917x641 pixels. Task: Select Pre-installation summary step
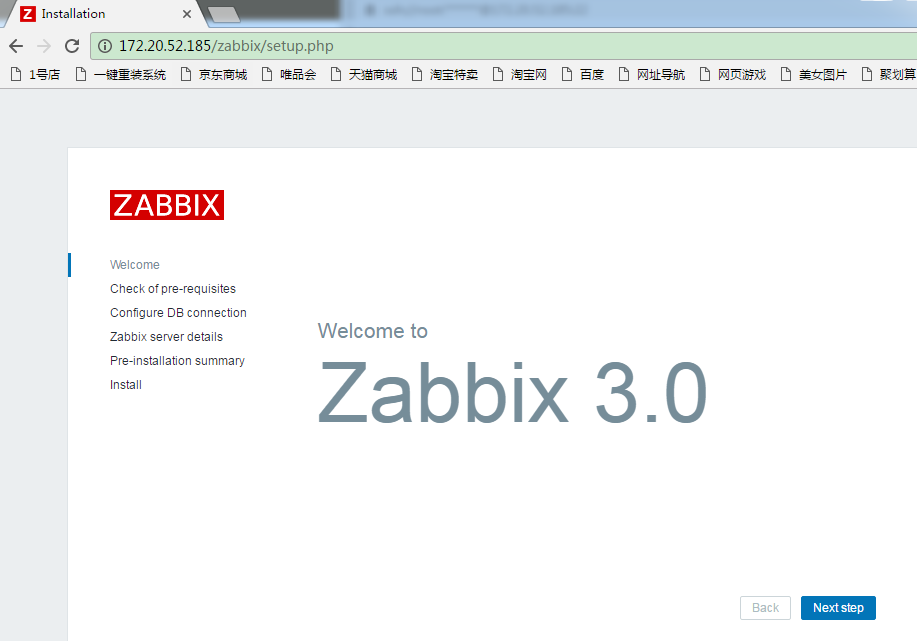point(177,360)
